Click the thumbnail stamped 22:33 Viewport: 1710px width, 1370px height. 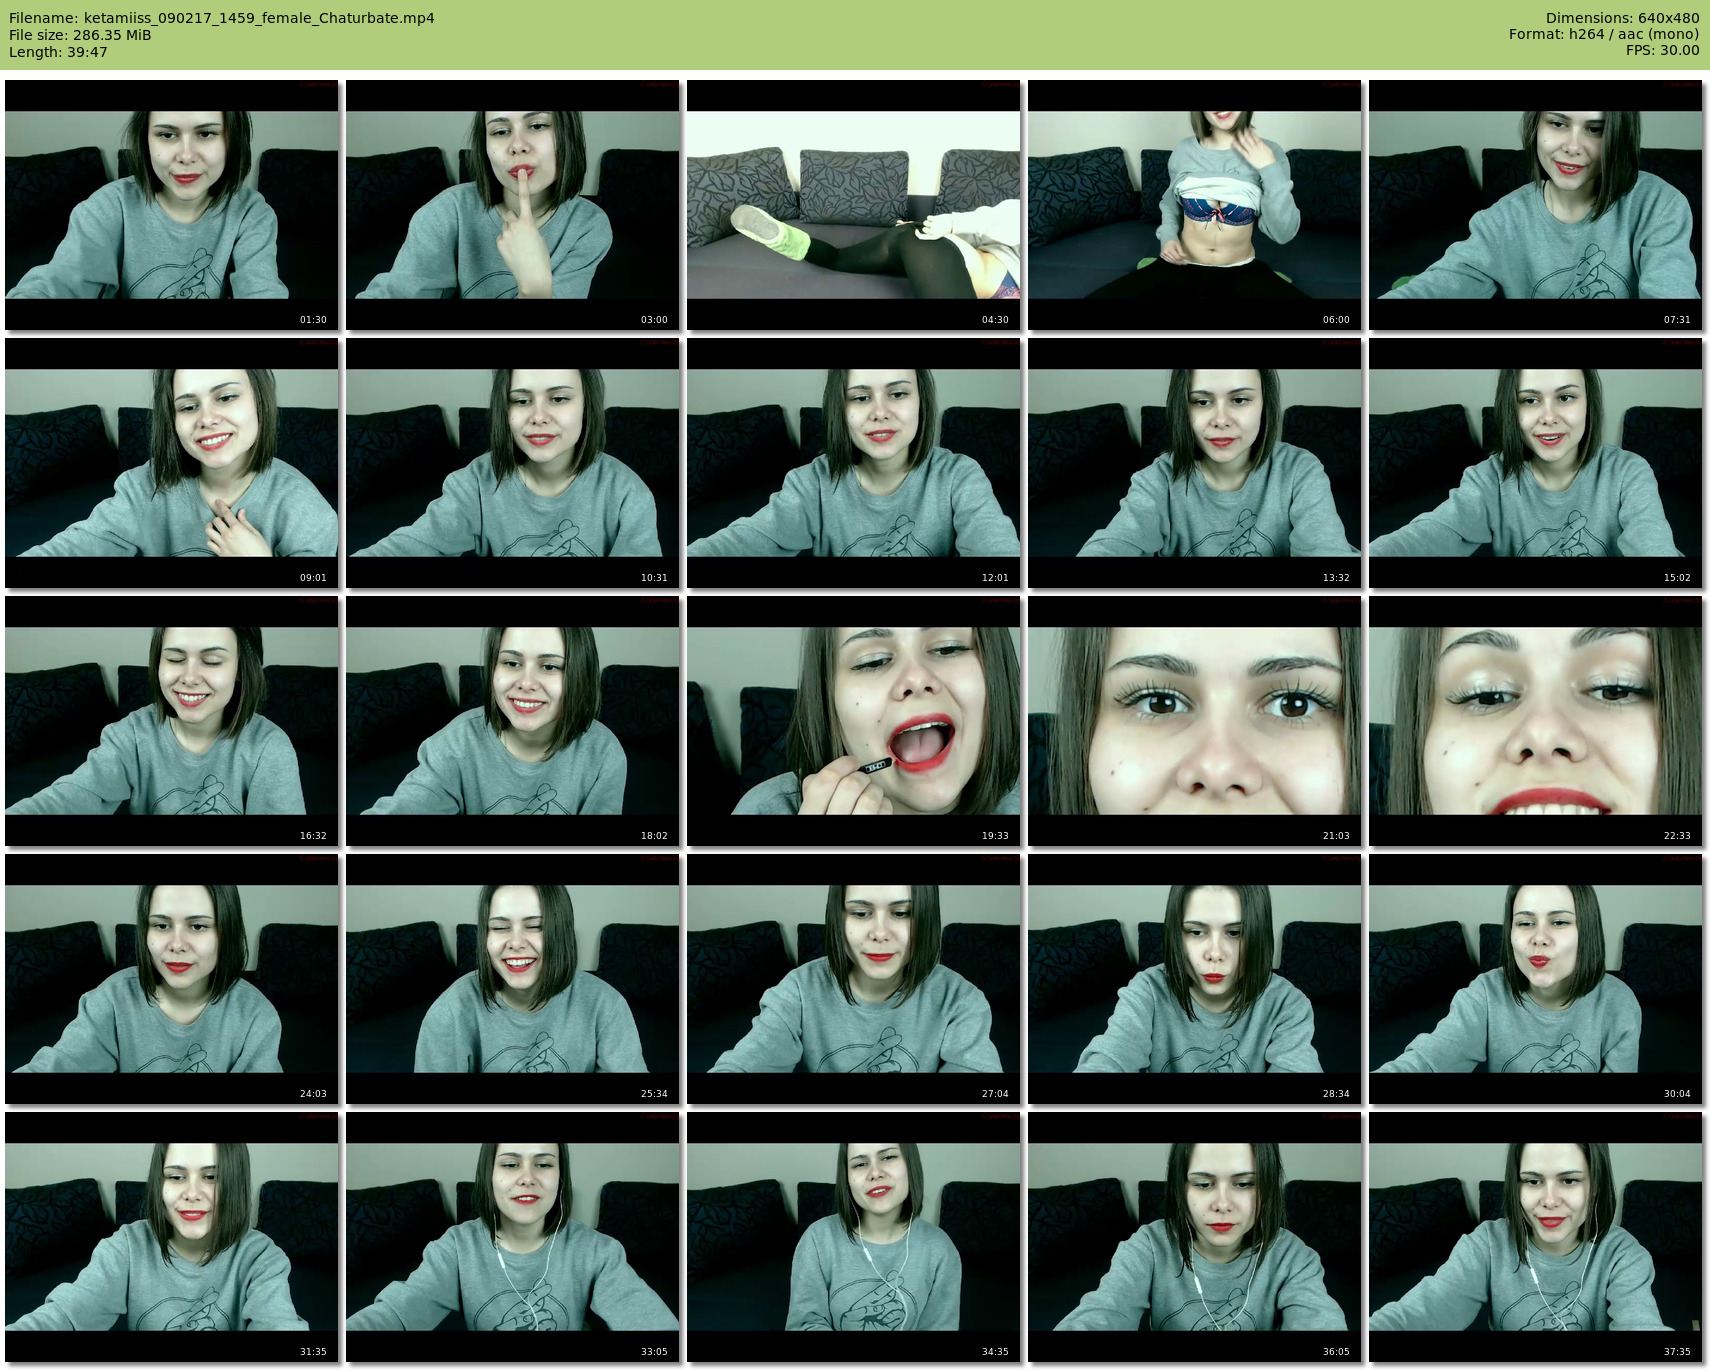pyautogui.click(x=1536, y=721)
